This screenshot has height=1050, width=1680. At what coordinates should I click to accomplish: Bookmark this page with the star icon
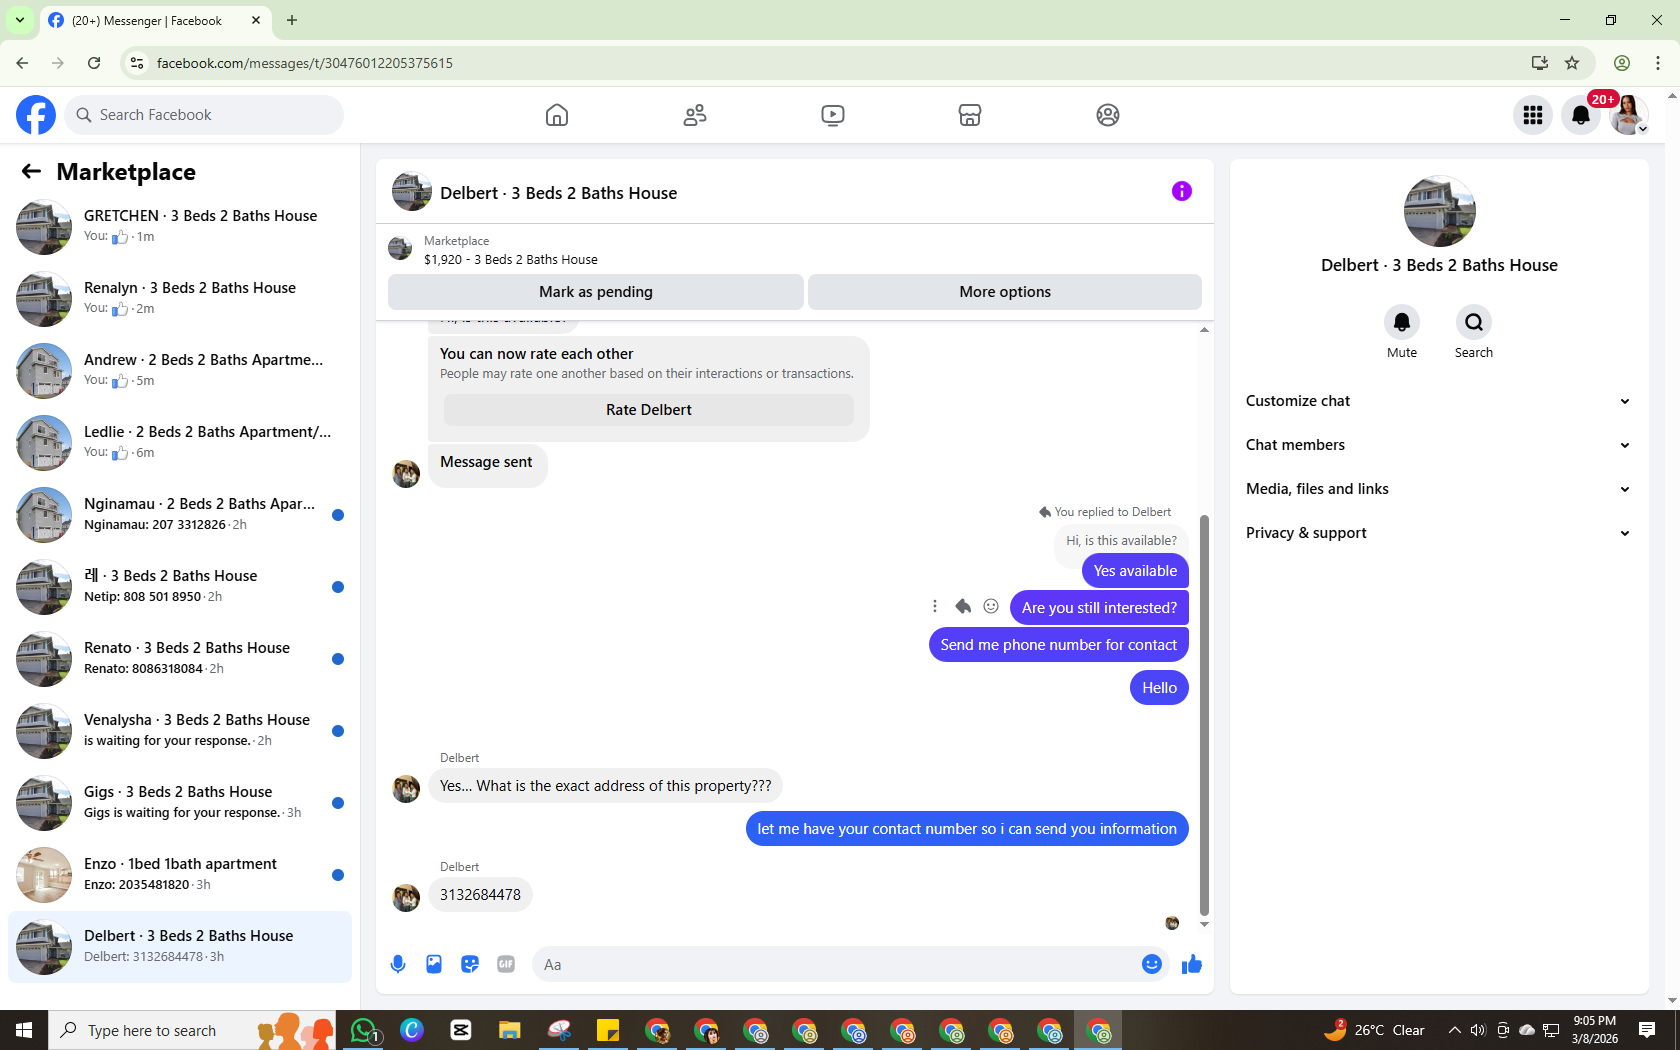(1572, 63)
